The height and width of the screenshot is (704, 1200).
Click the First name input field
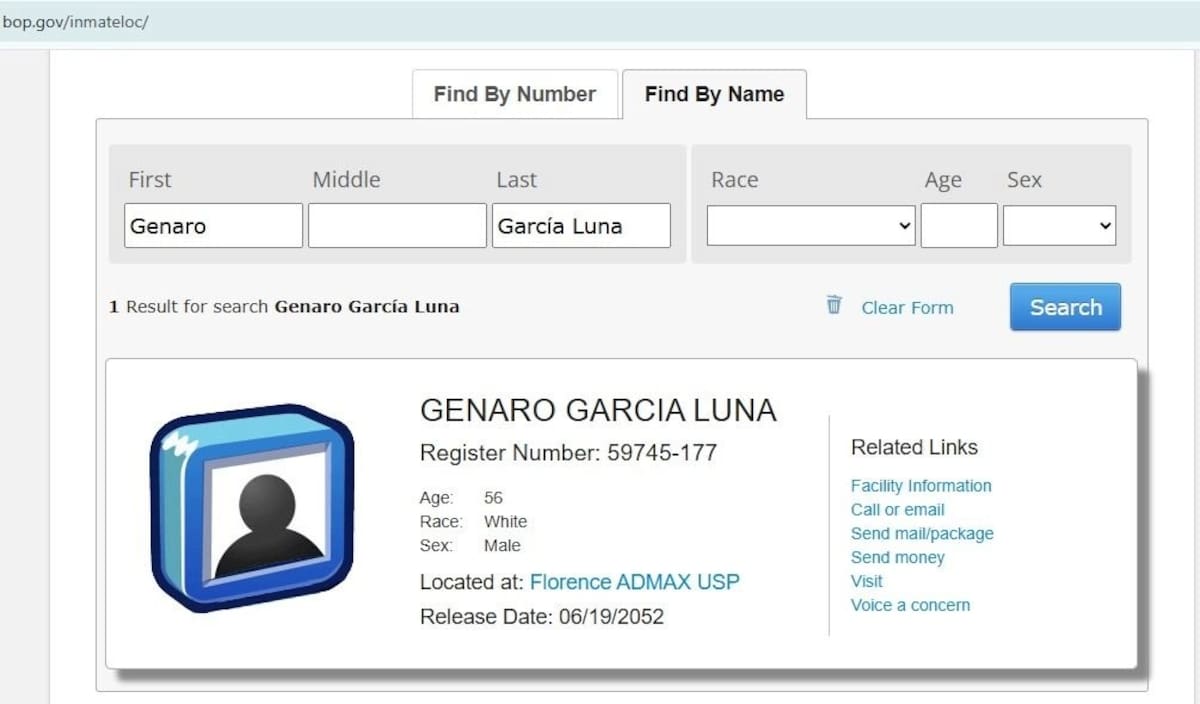tap(213, 226)
